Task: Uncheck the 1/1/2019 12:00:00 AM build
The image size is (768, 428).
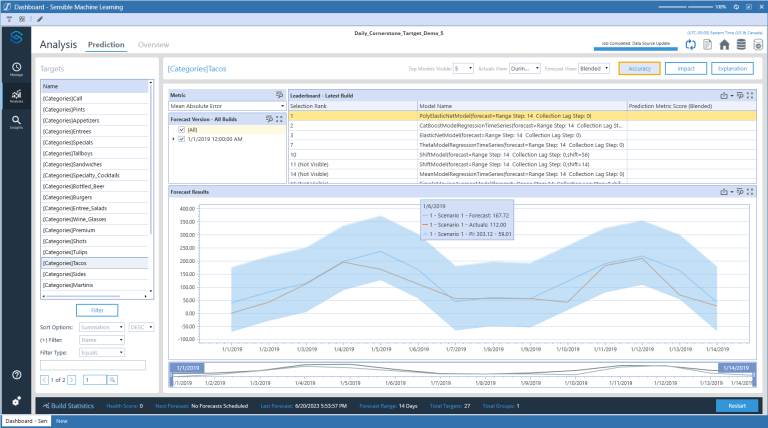Action: click(181, 138)
